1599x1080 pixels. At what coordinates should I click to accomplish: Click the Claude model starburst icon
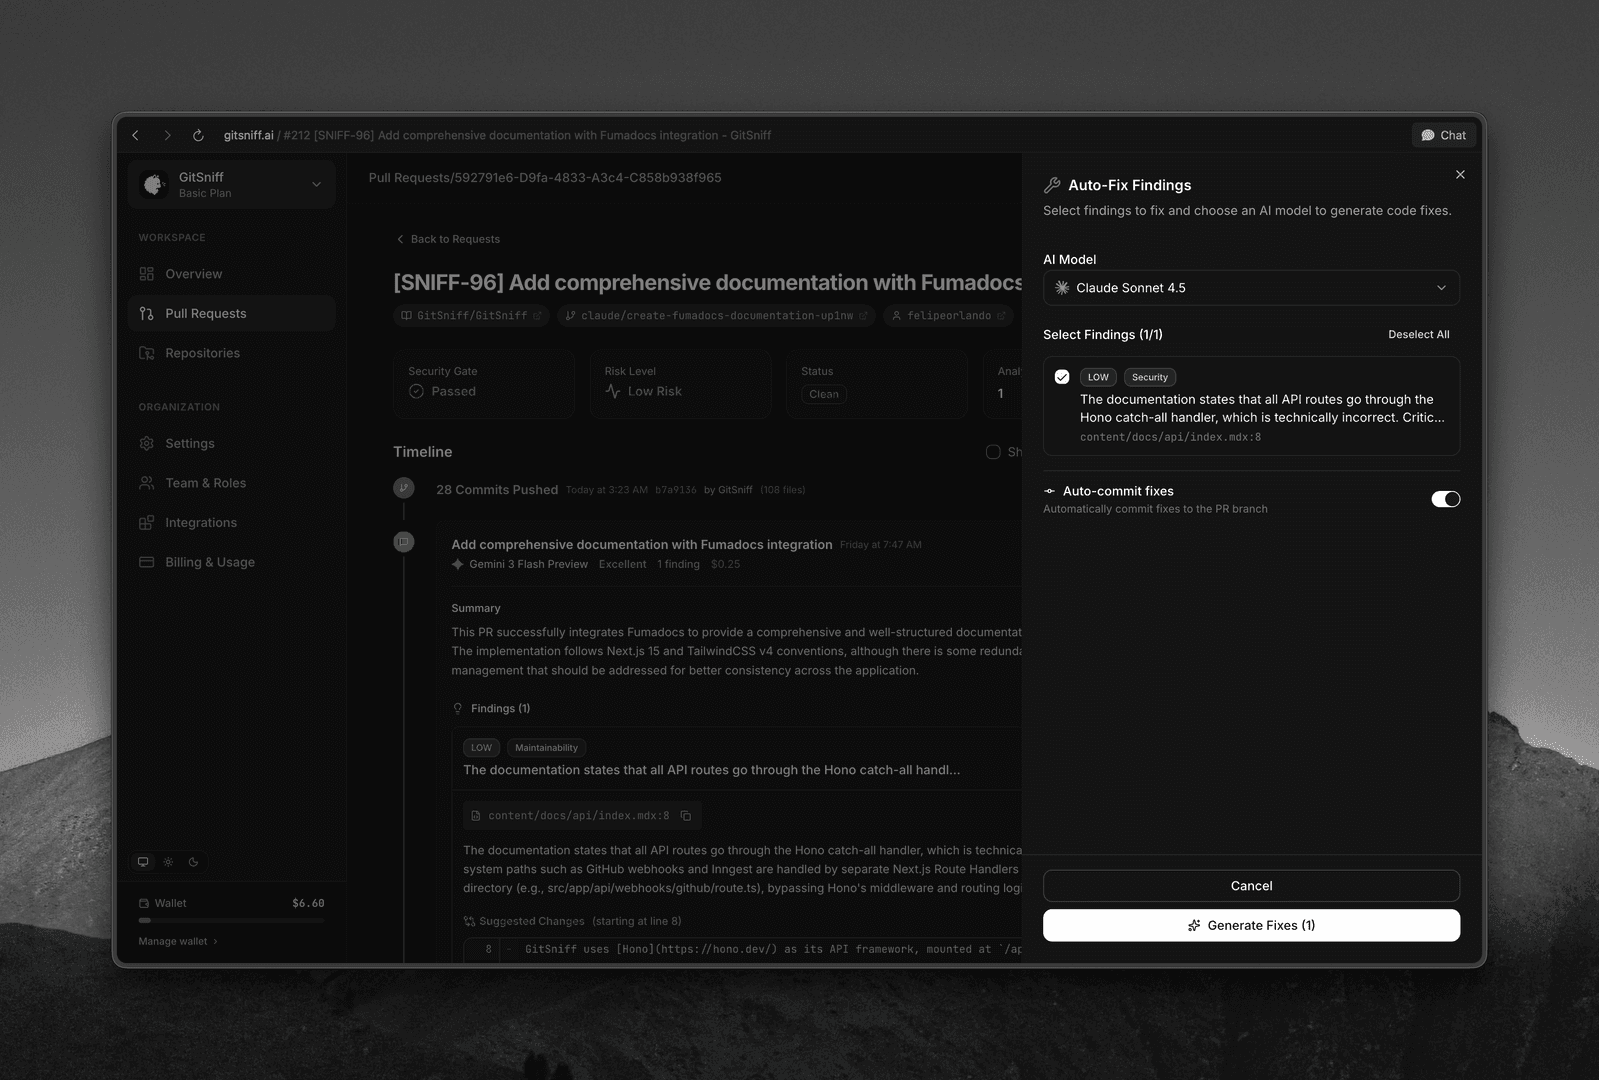[x=1062, y=288]
